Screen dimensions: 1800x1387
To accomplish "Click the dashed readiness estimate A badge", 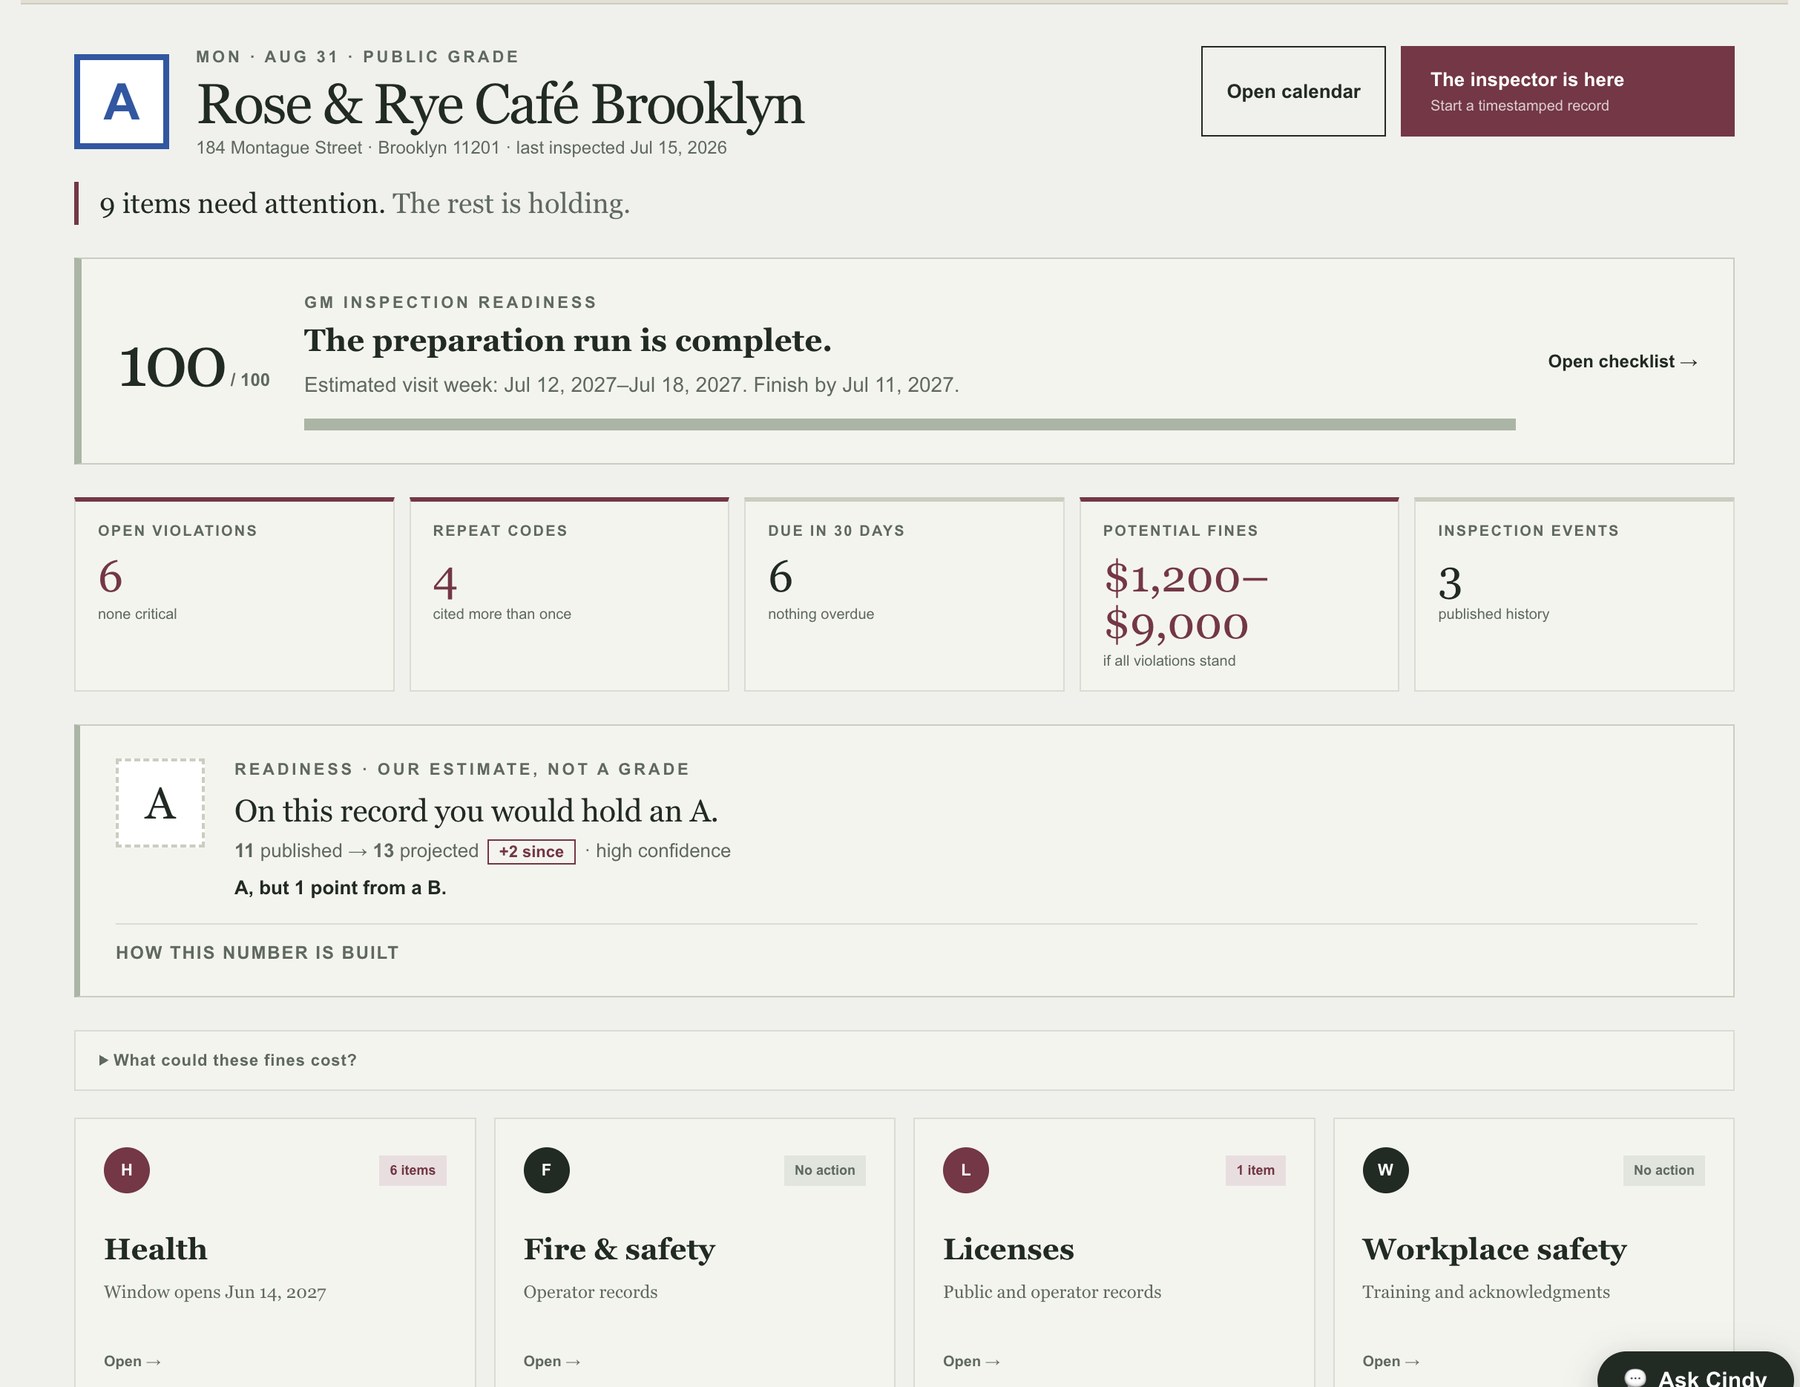I will click(160, 803).
